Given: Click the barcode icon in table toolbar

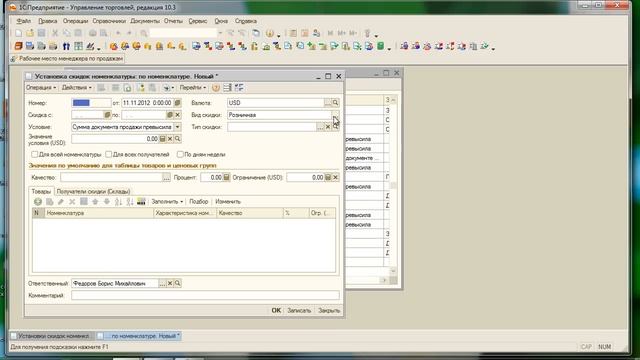Looking at the screenshot, I should click(x=141, y=202).
